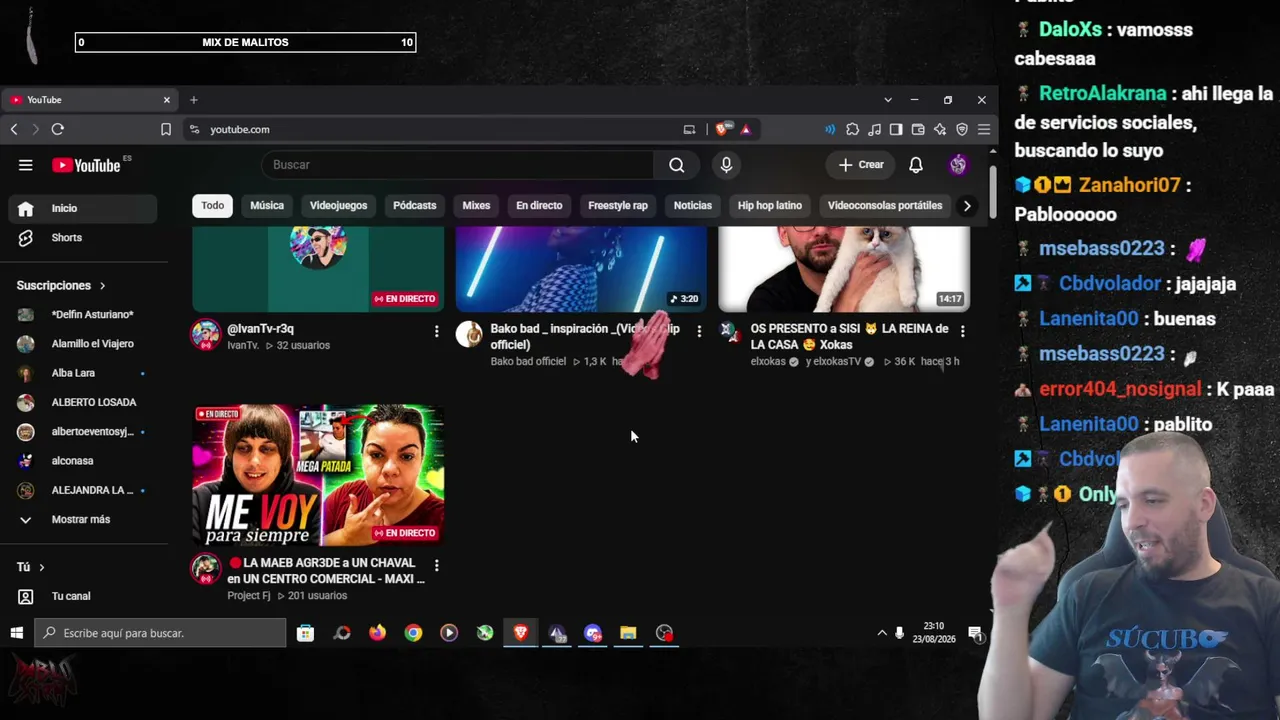Select the Freestyle rap filter chip
1280x720 pixels.
618,206
